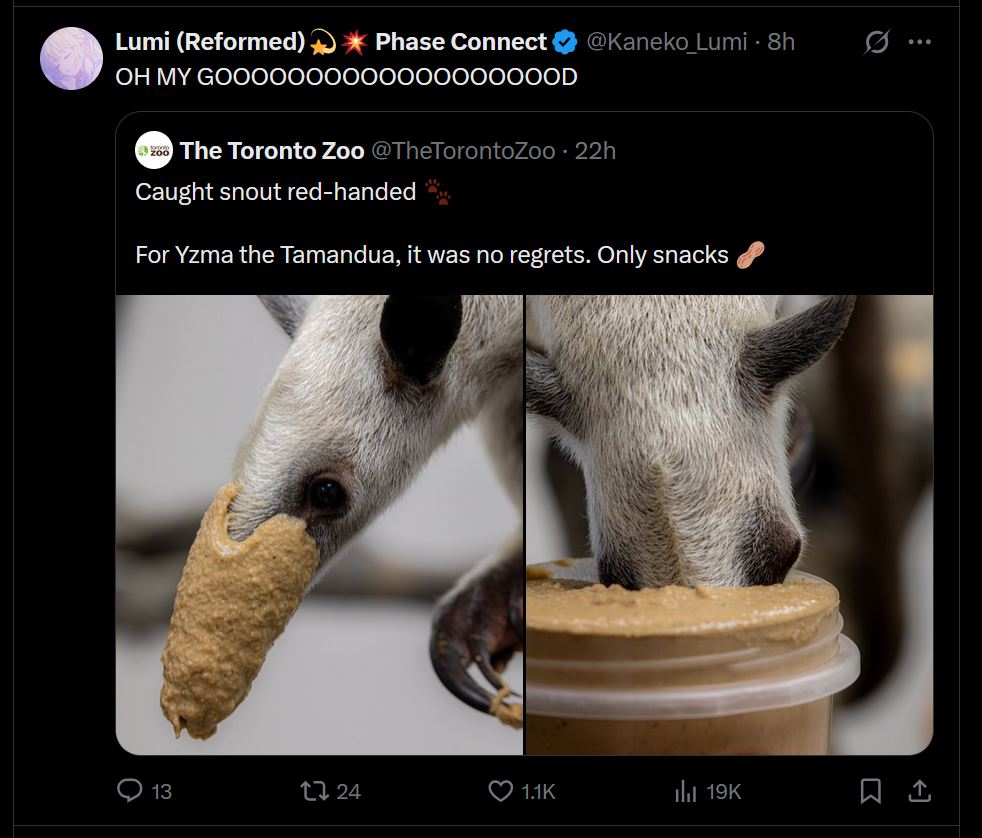Open Lumi (Reformed) Phase Connect display name
Image resolution: width=982 pixels, height=838 pixels.
(330, 42)
